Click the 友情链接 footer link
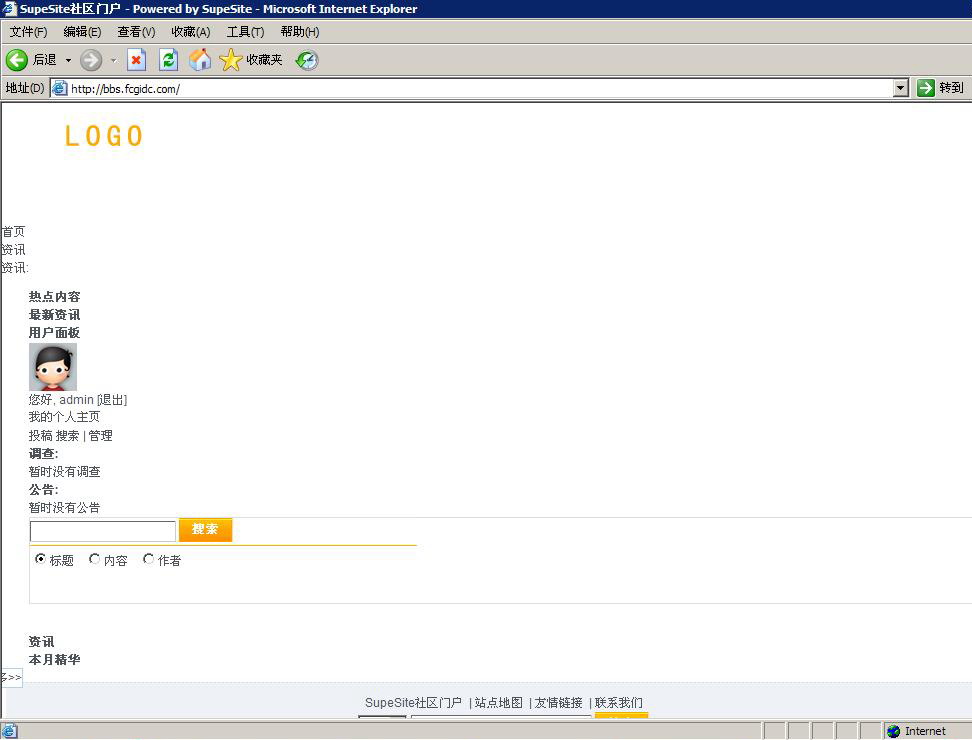 point(559,703)
